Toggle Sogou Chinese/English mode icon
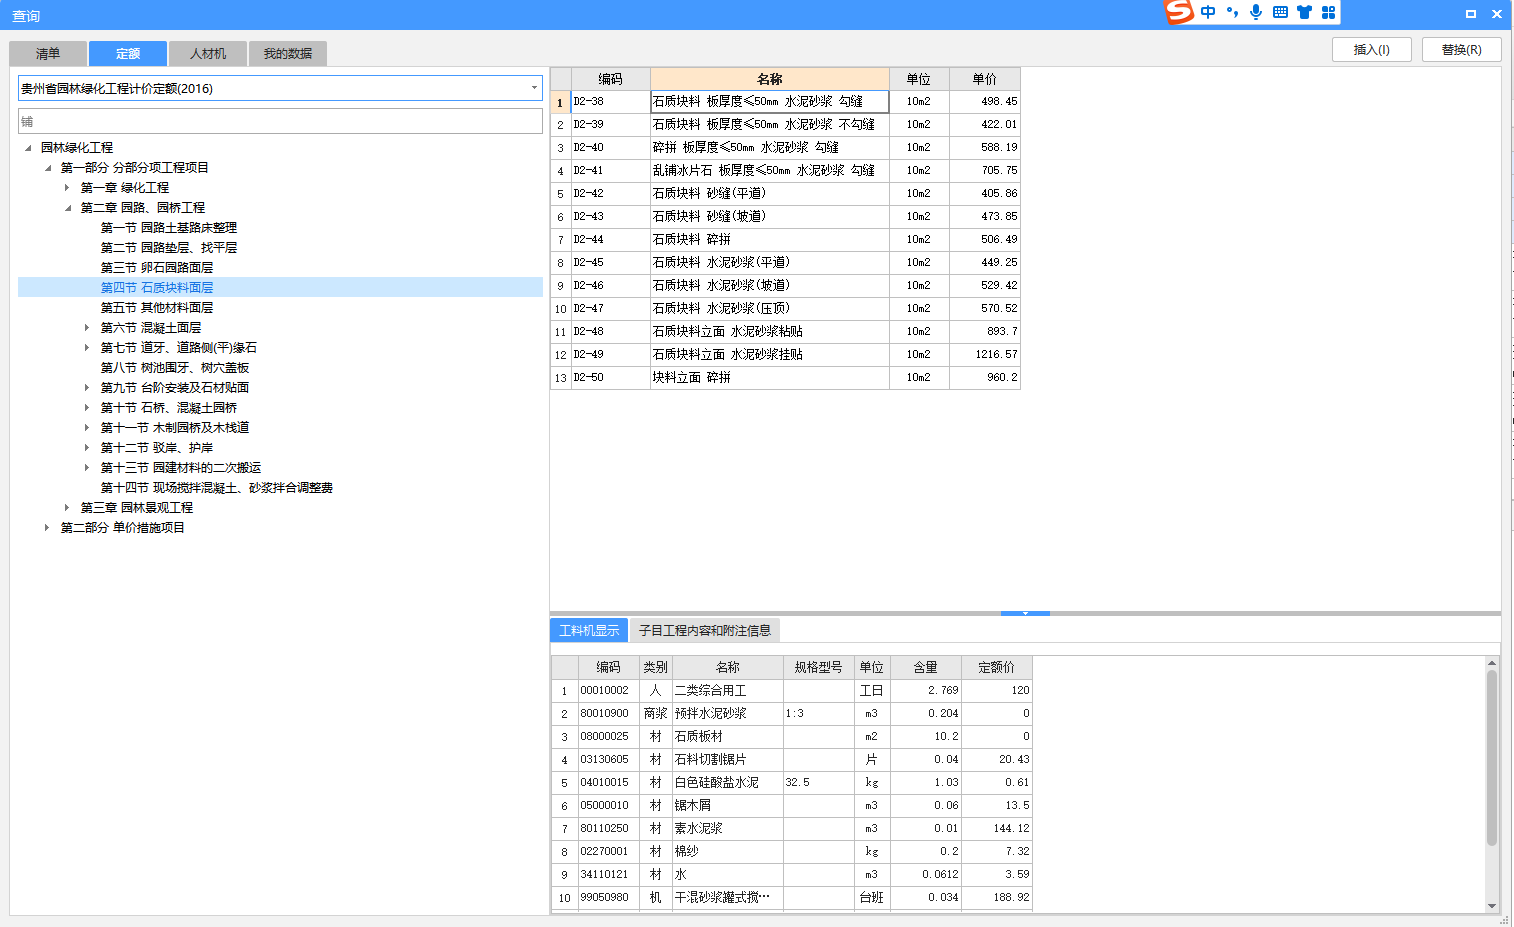 (x=1209, y=12)
